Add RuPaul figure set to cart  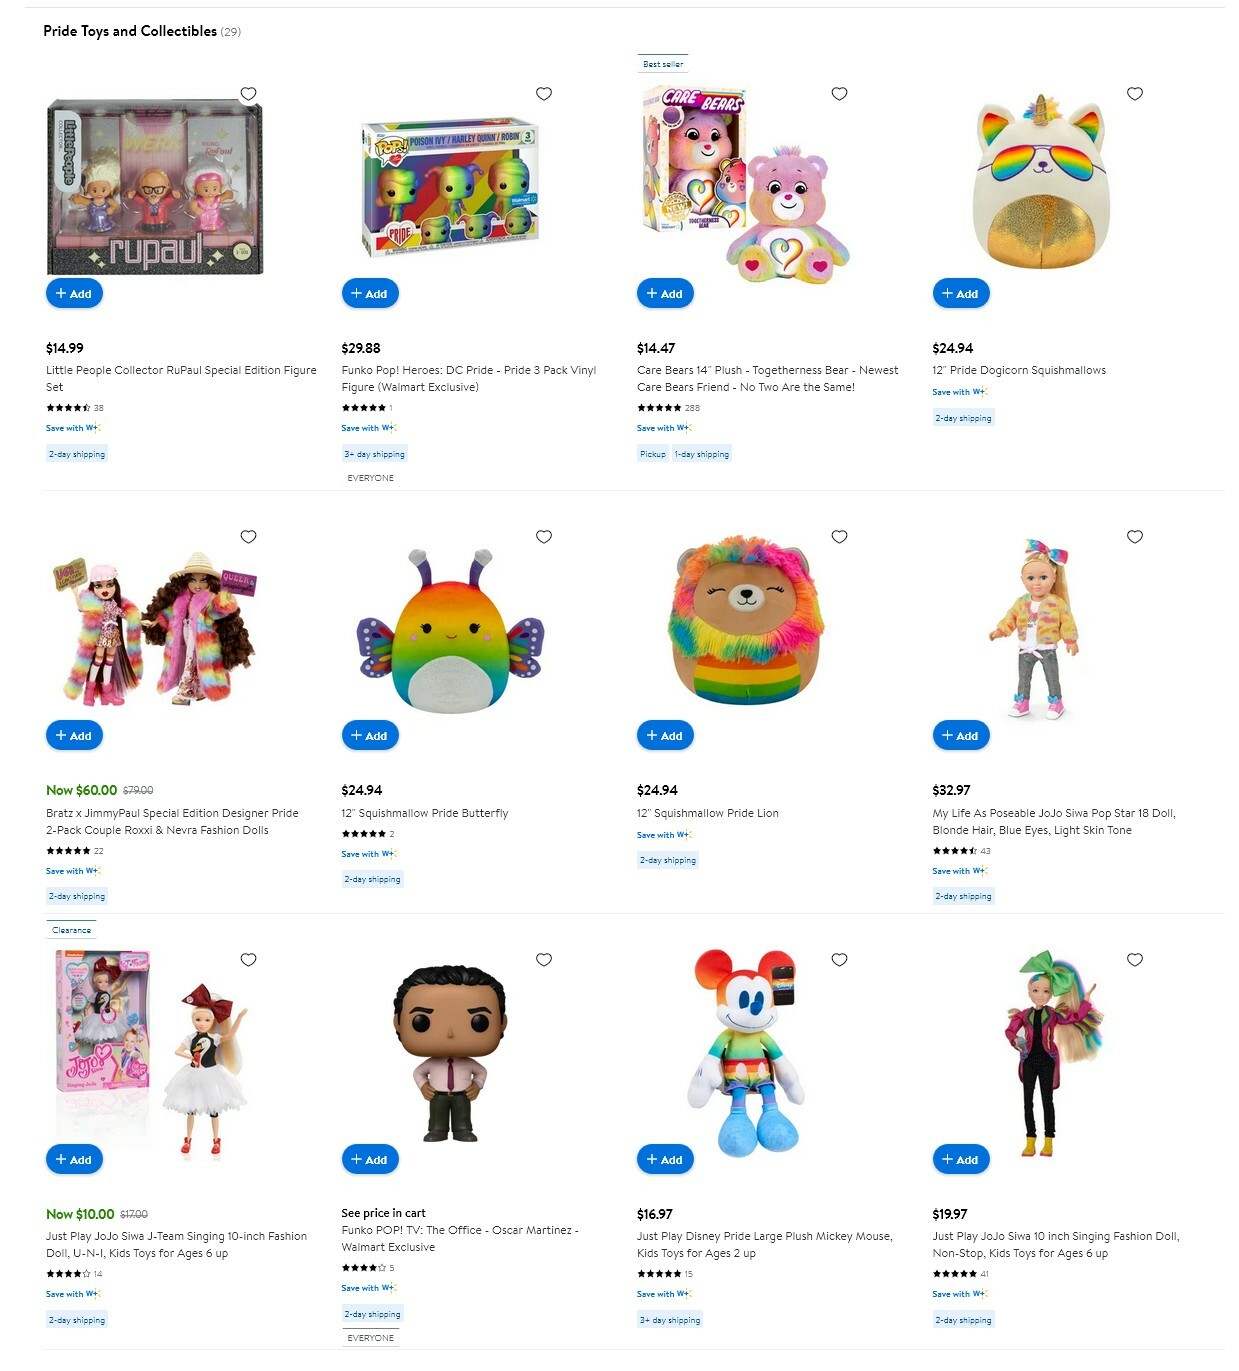pyautogui.click(x=74, y=293)
